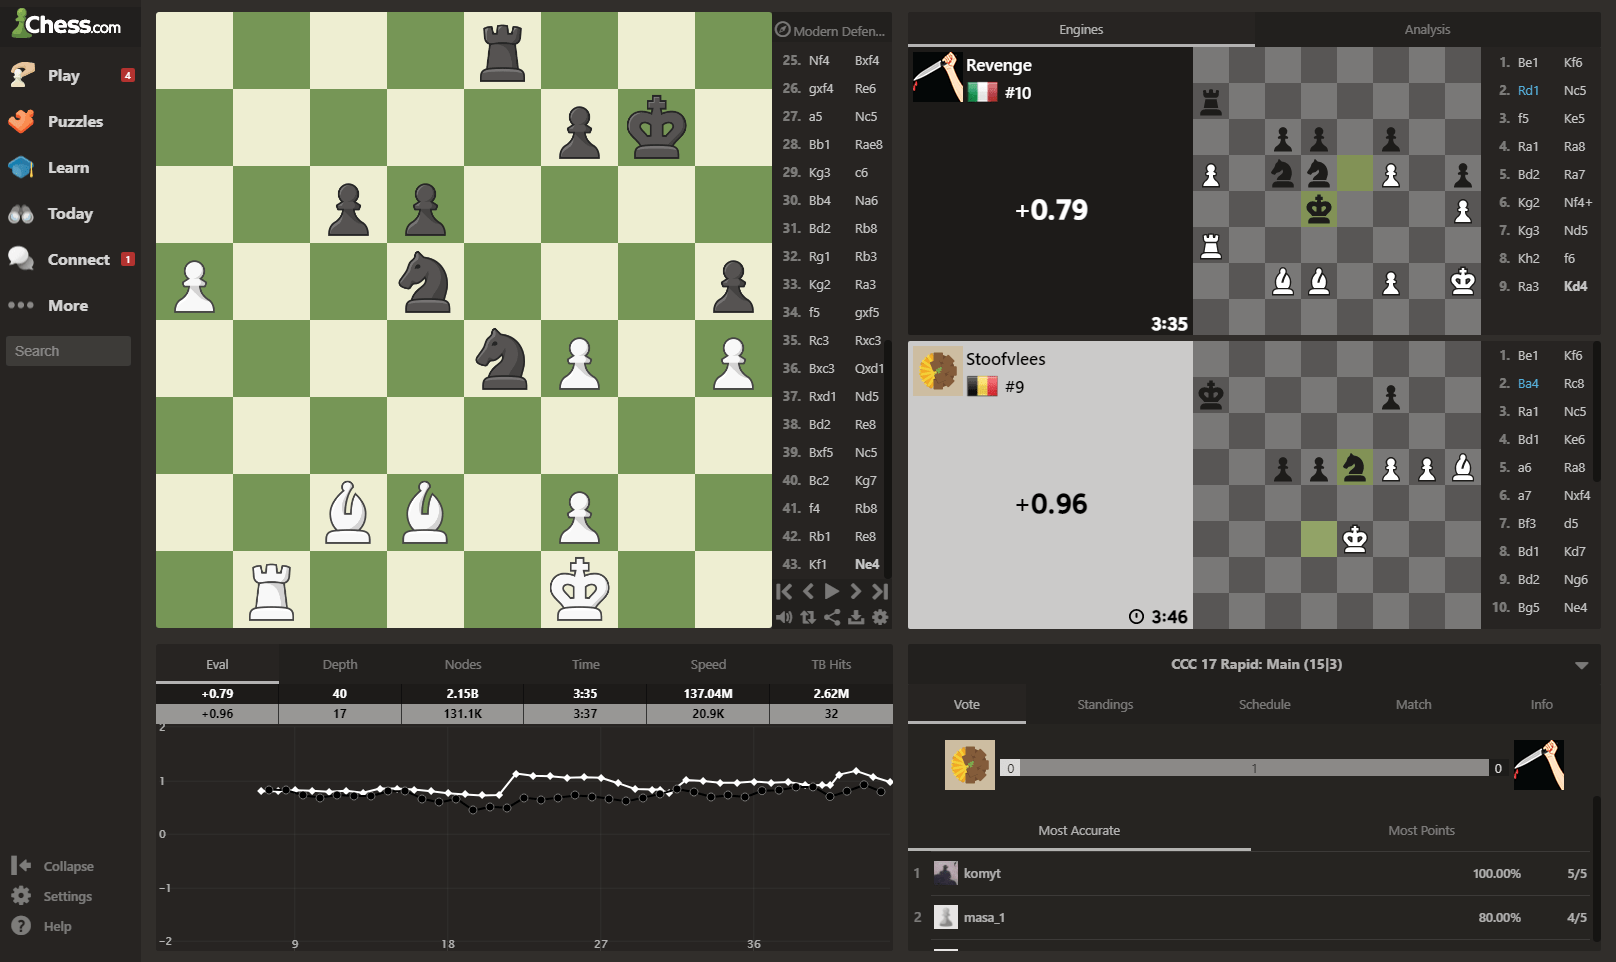
Task: Open the Match tab
Action: [x=1413, y=704]
